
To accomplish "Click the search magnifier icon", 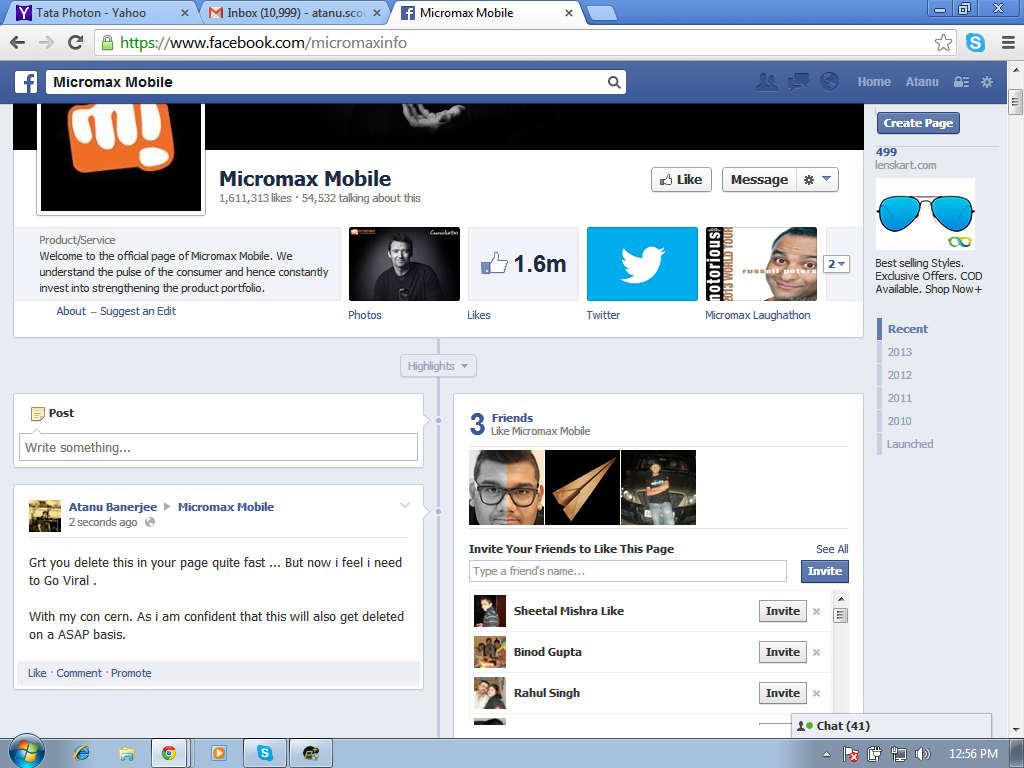I will pyautogui.click(x=615, y=82).
